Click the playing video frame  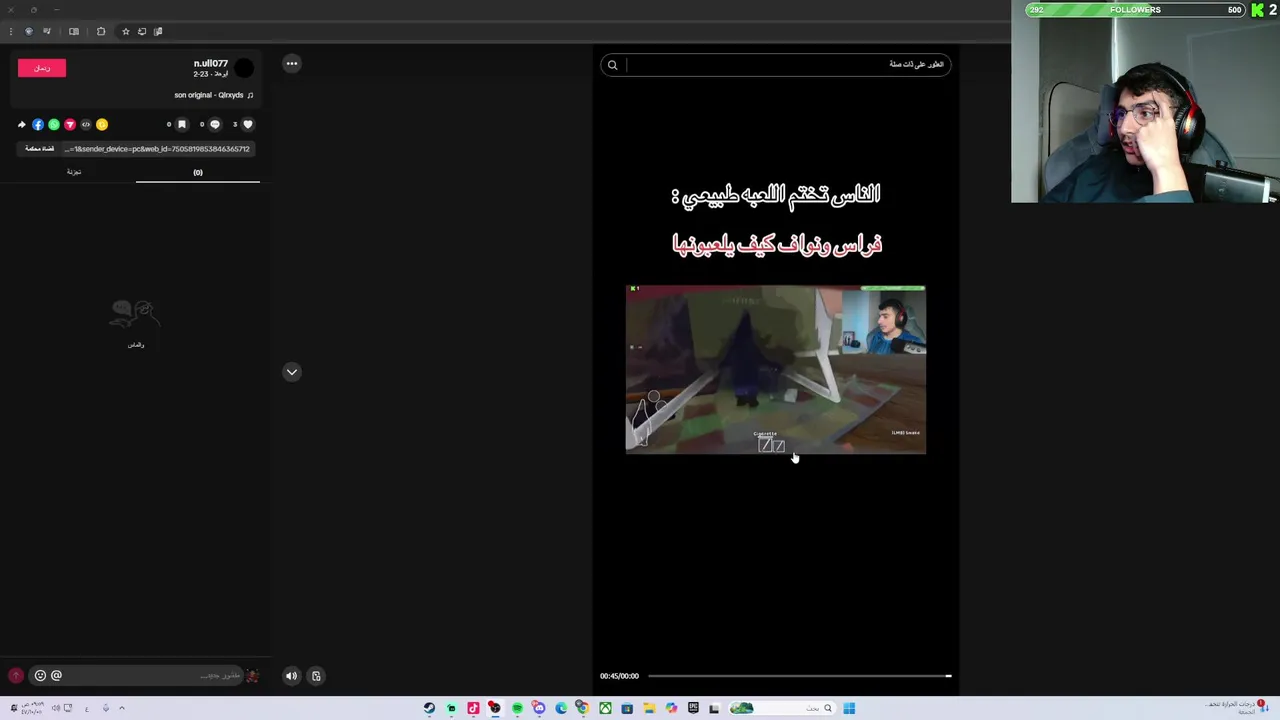pos(776,369)
